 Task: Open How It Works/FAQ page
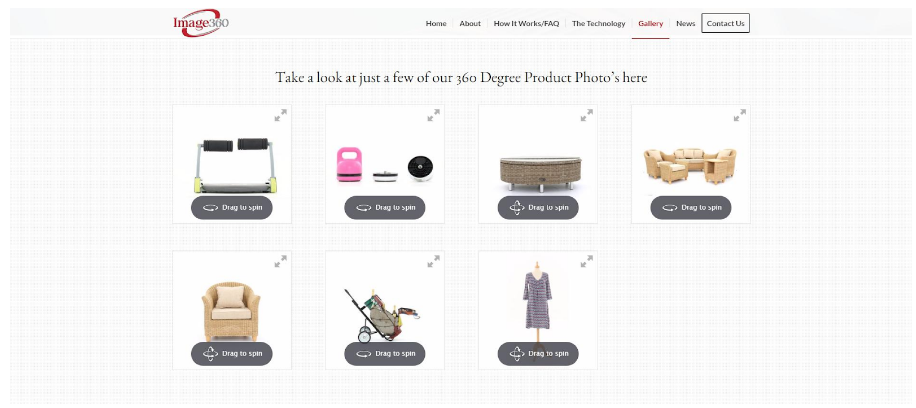pyautogui.click(x=526, y=23)
